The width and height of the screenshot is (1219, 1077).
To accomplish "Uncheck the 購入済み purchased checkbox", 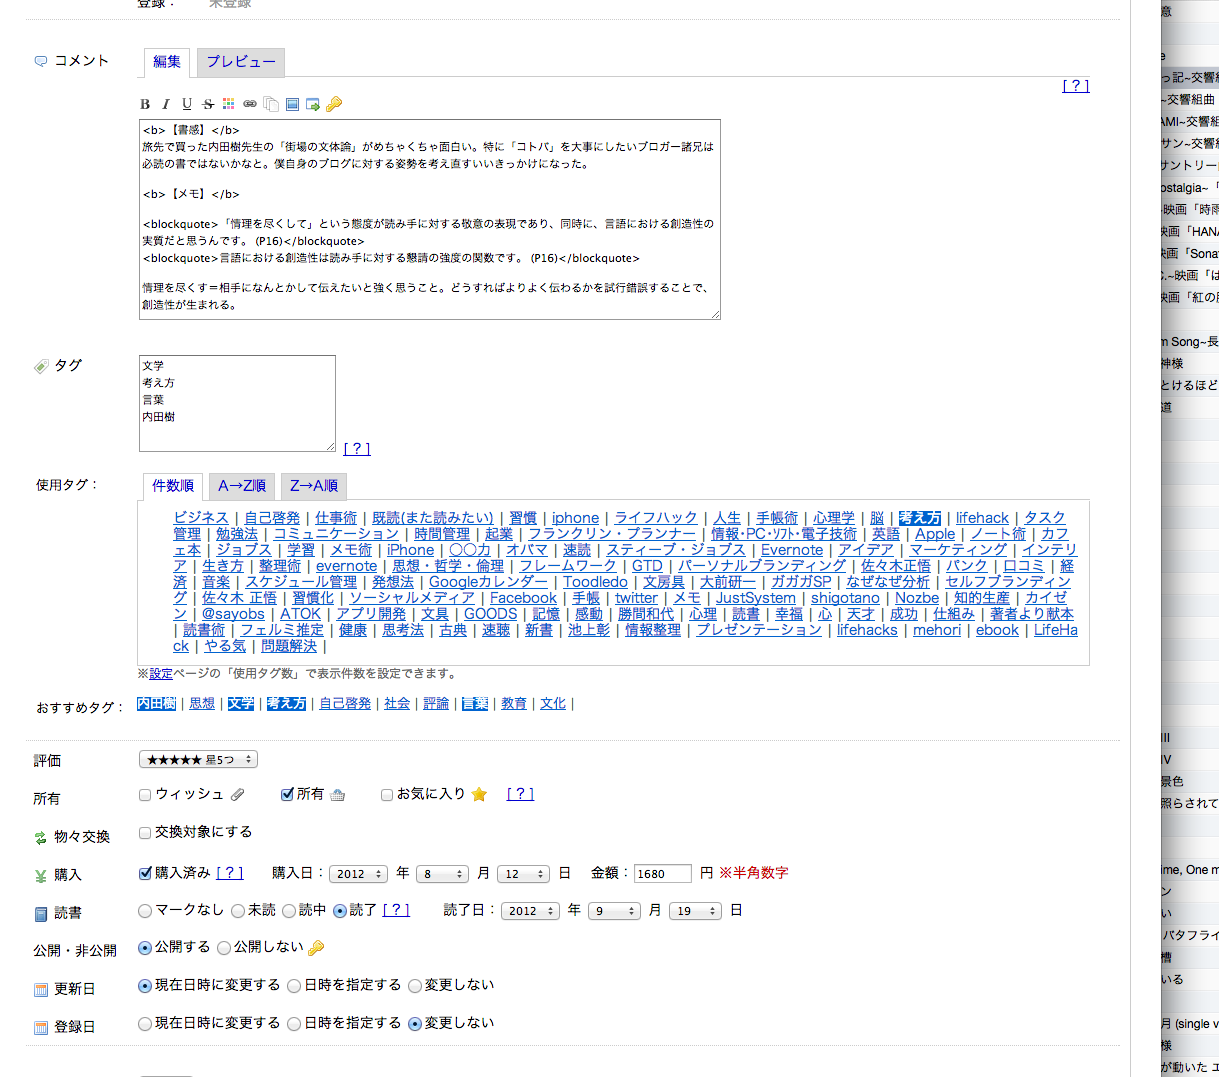I will pos(145,873).
